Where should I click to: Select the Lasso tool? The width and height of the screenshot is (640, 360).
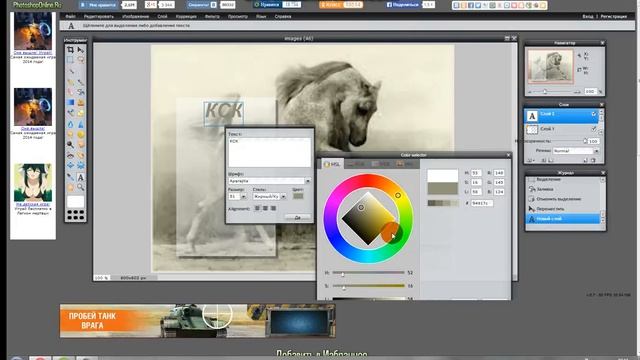click(81, 60)
